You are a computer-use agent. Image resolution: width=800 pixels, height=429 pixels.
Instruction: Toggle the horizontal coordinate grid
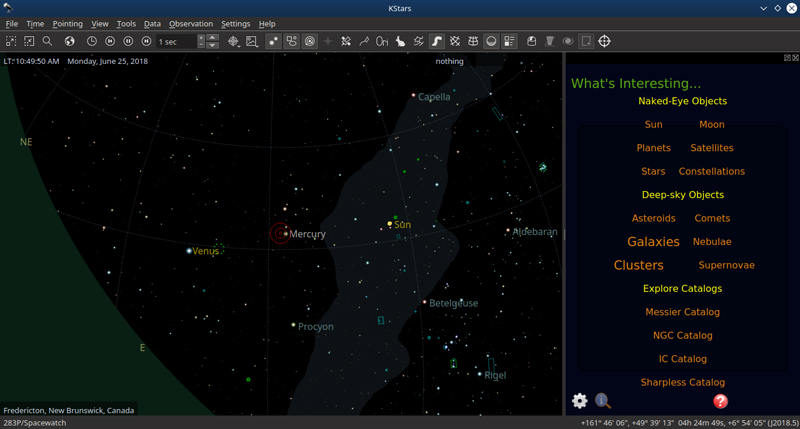tap(473, 41)
